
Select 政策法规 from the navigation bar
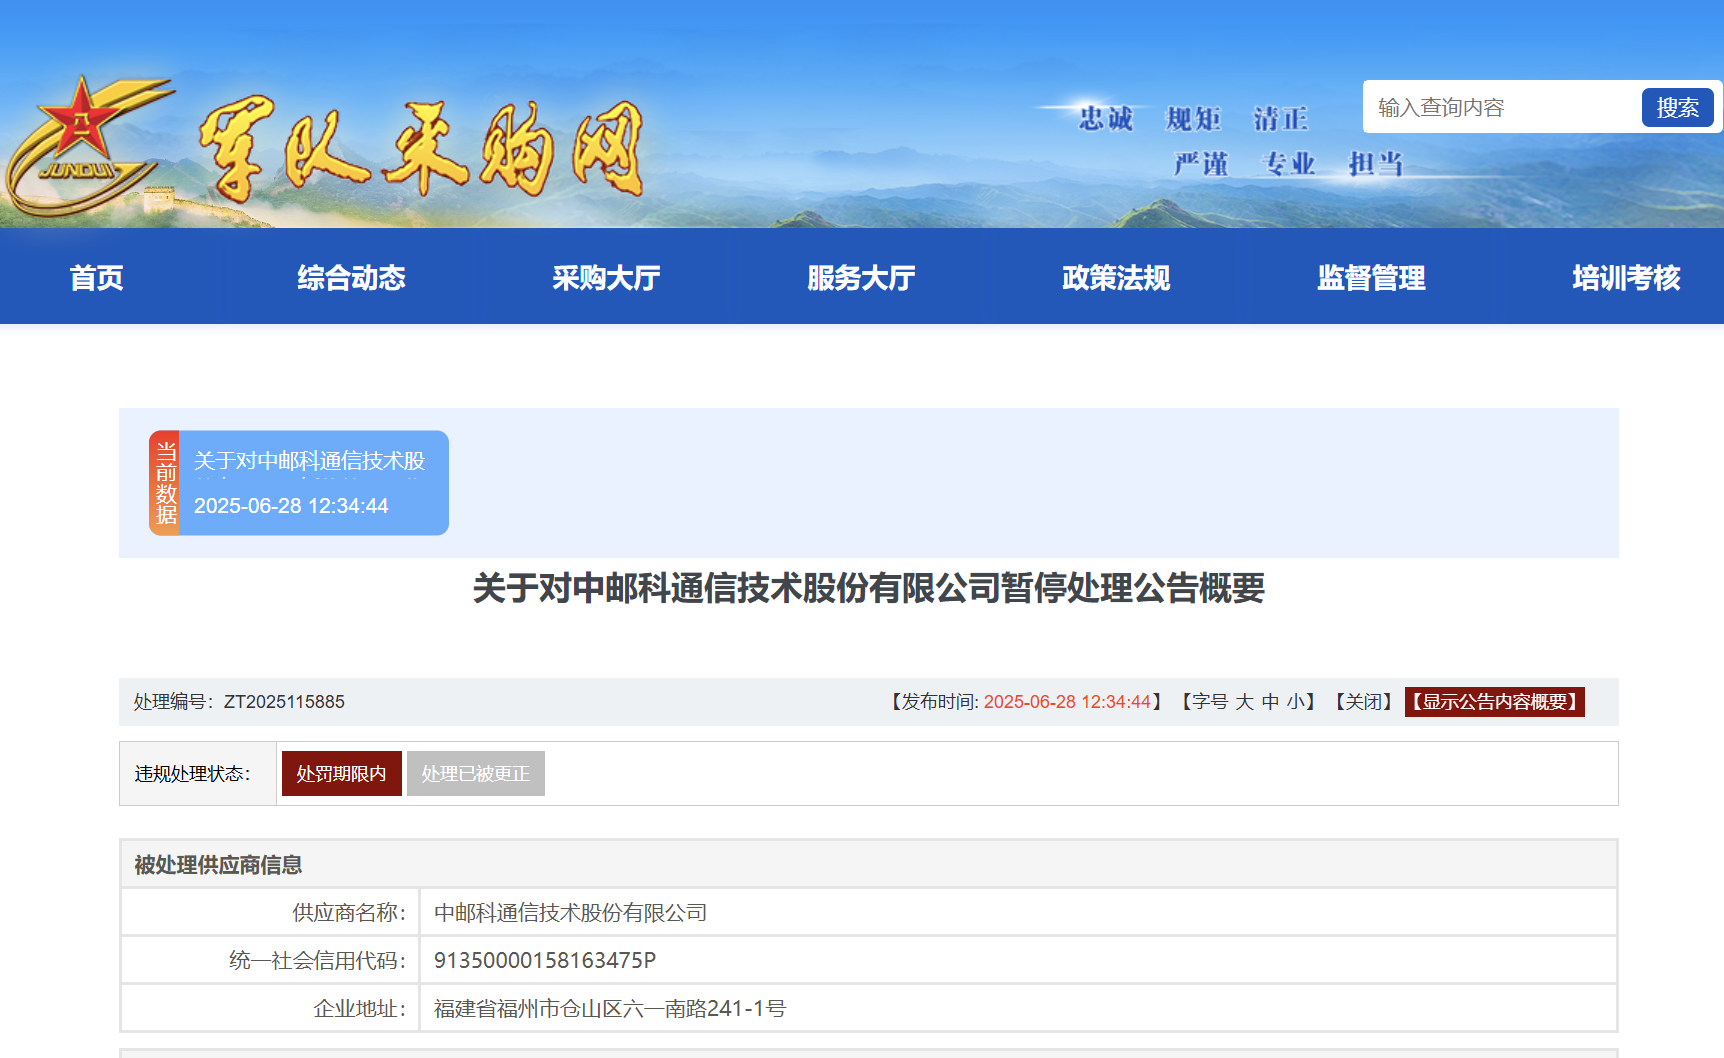[x=1116, y=277]
